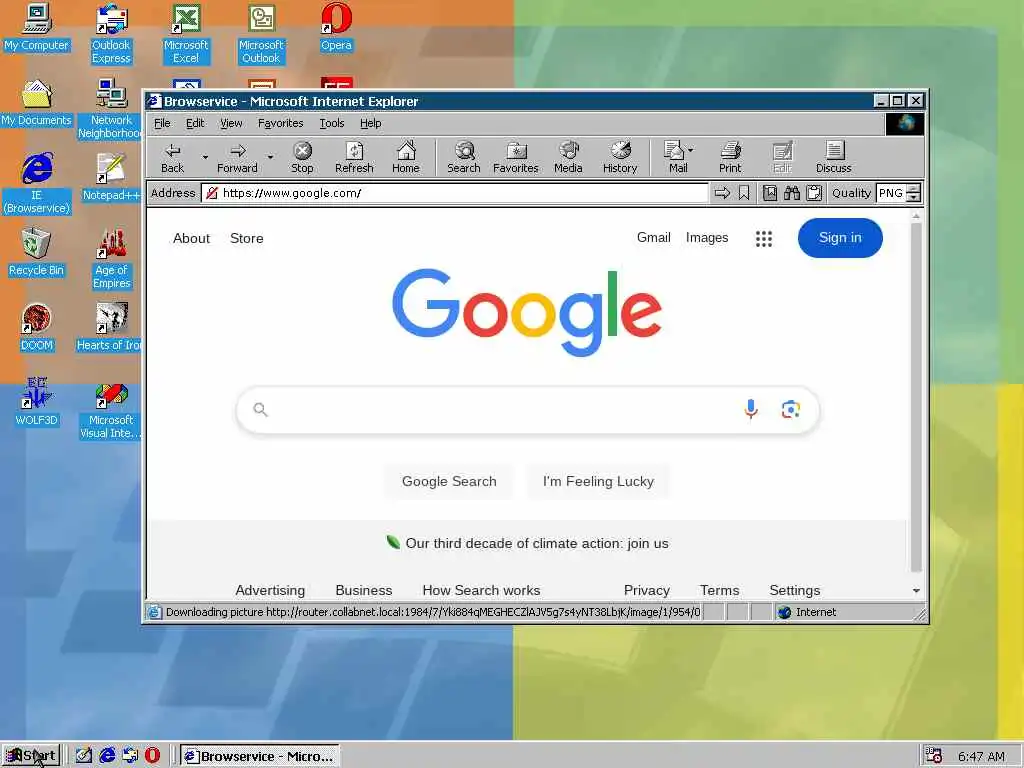Launch Outlook Express from quick launch bar
This screenshot has height=768, width=1024.
[x=130, y=756]
